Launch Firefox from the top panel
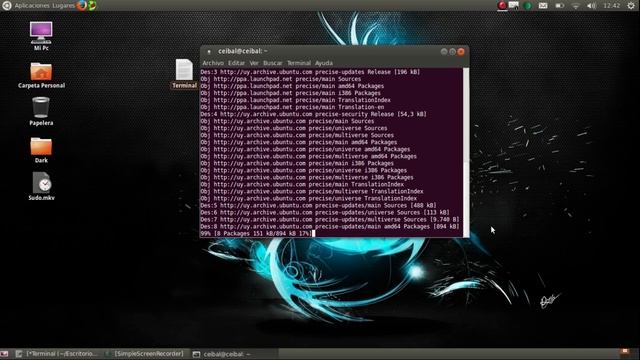The image size is (640, 360). click(x=82, y=5)
